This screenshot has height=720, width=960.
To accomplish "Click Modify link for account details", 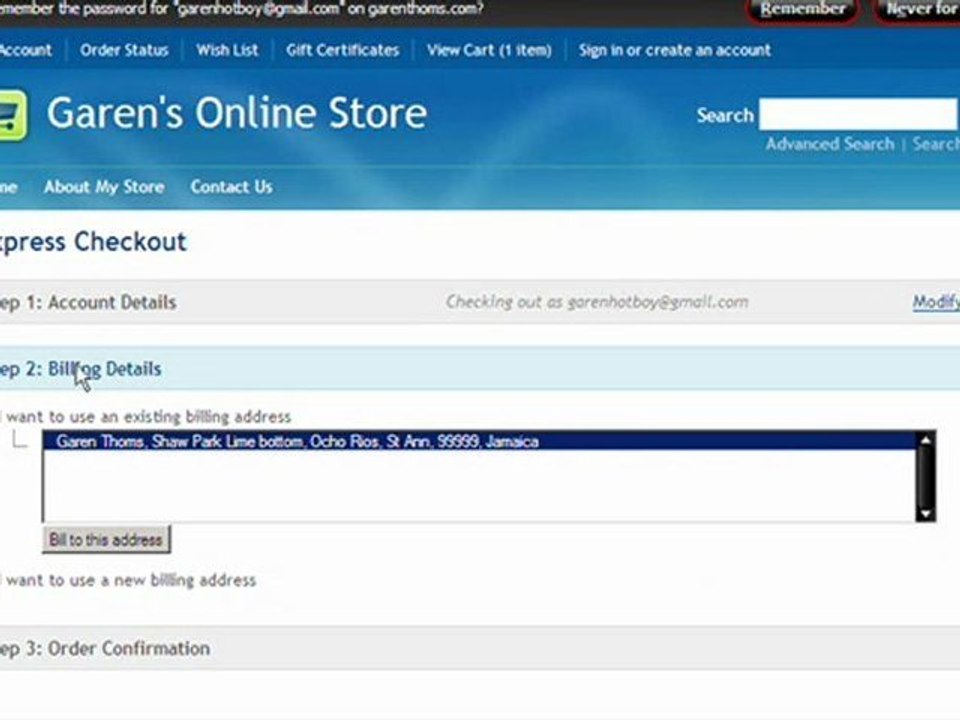I will click(x=936, y=302).
